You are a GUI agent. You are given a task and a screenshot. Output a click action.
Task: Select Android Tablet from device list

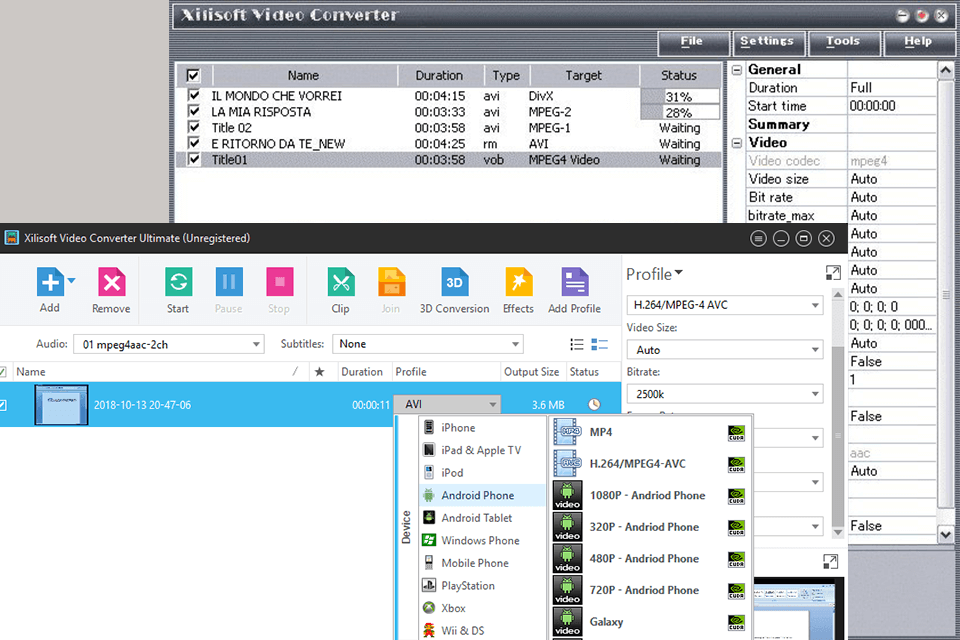477,518
